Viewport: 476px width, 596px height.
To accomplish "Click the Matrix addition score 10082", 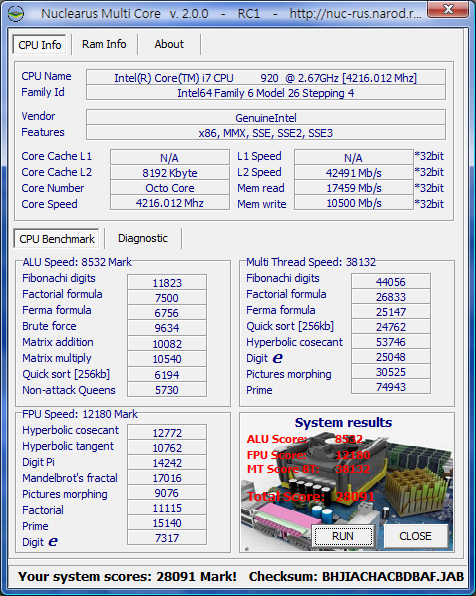I will coord(167,343).
